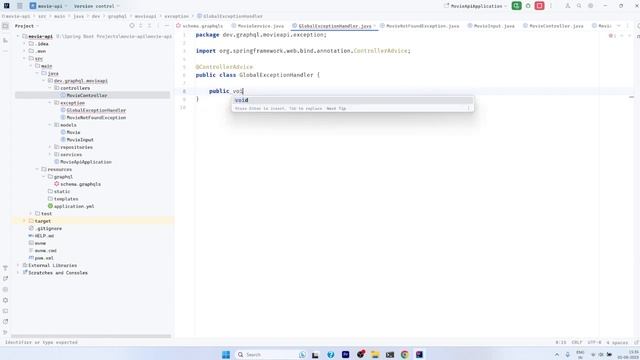The height and width of the screenshot is (360, 640).
Task: Open IDE settings gear icon
Action: point(590,6)
